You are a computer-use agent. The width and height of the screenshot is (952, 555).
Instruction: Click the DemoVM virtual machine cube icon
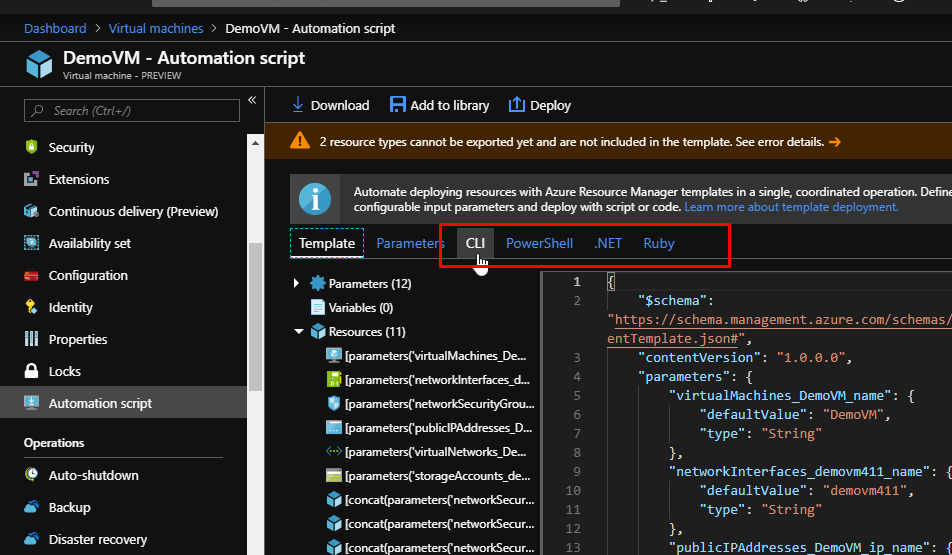pyautogui.click(x=39, y=64)
